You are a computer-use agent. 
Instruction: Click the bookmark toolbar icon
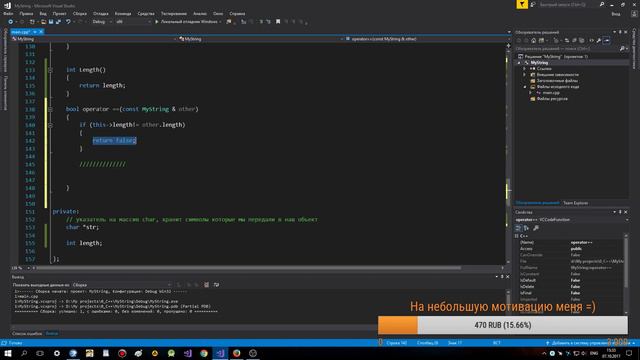(x=278, y=22)
